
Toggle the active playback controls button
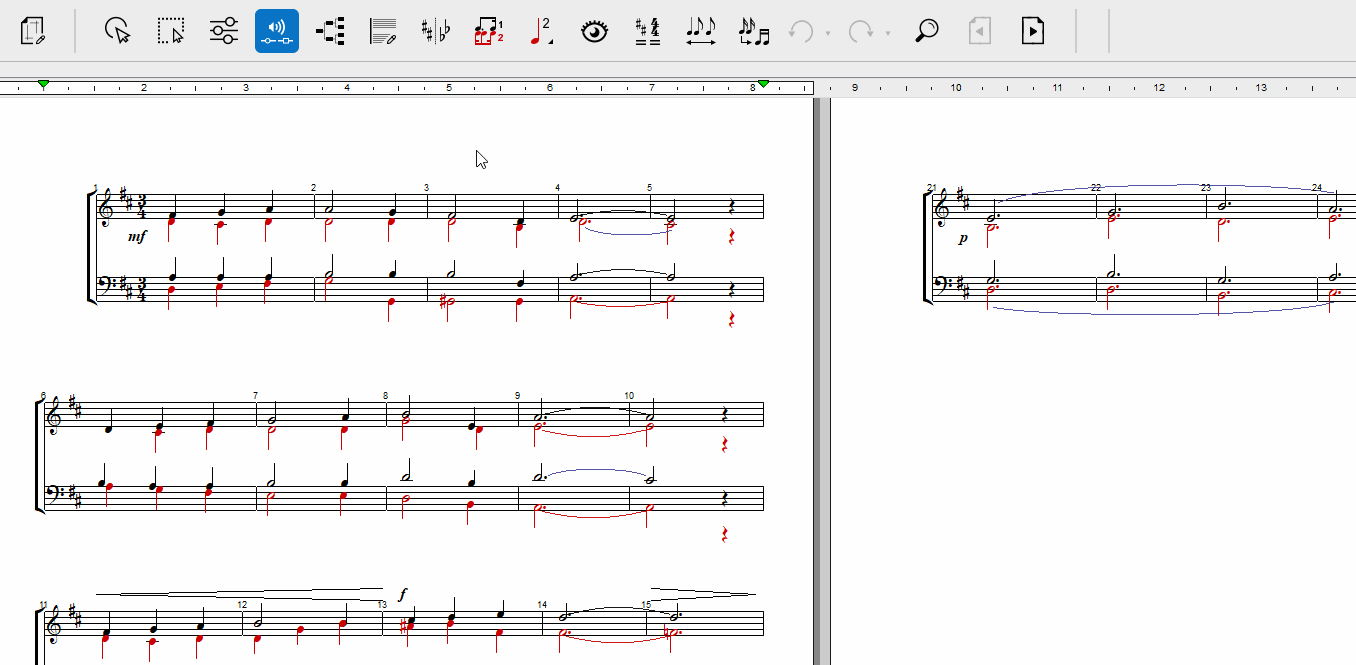pos(277,31)
